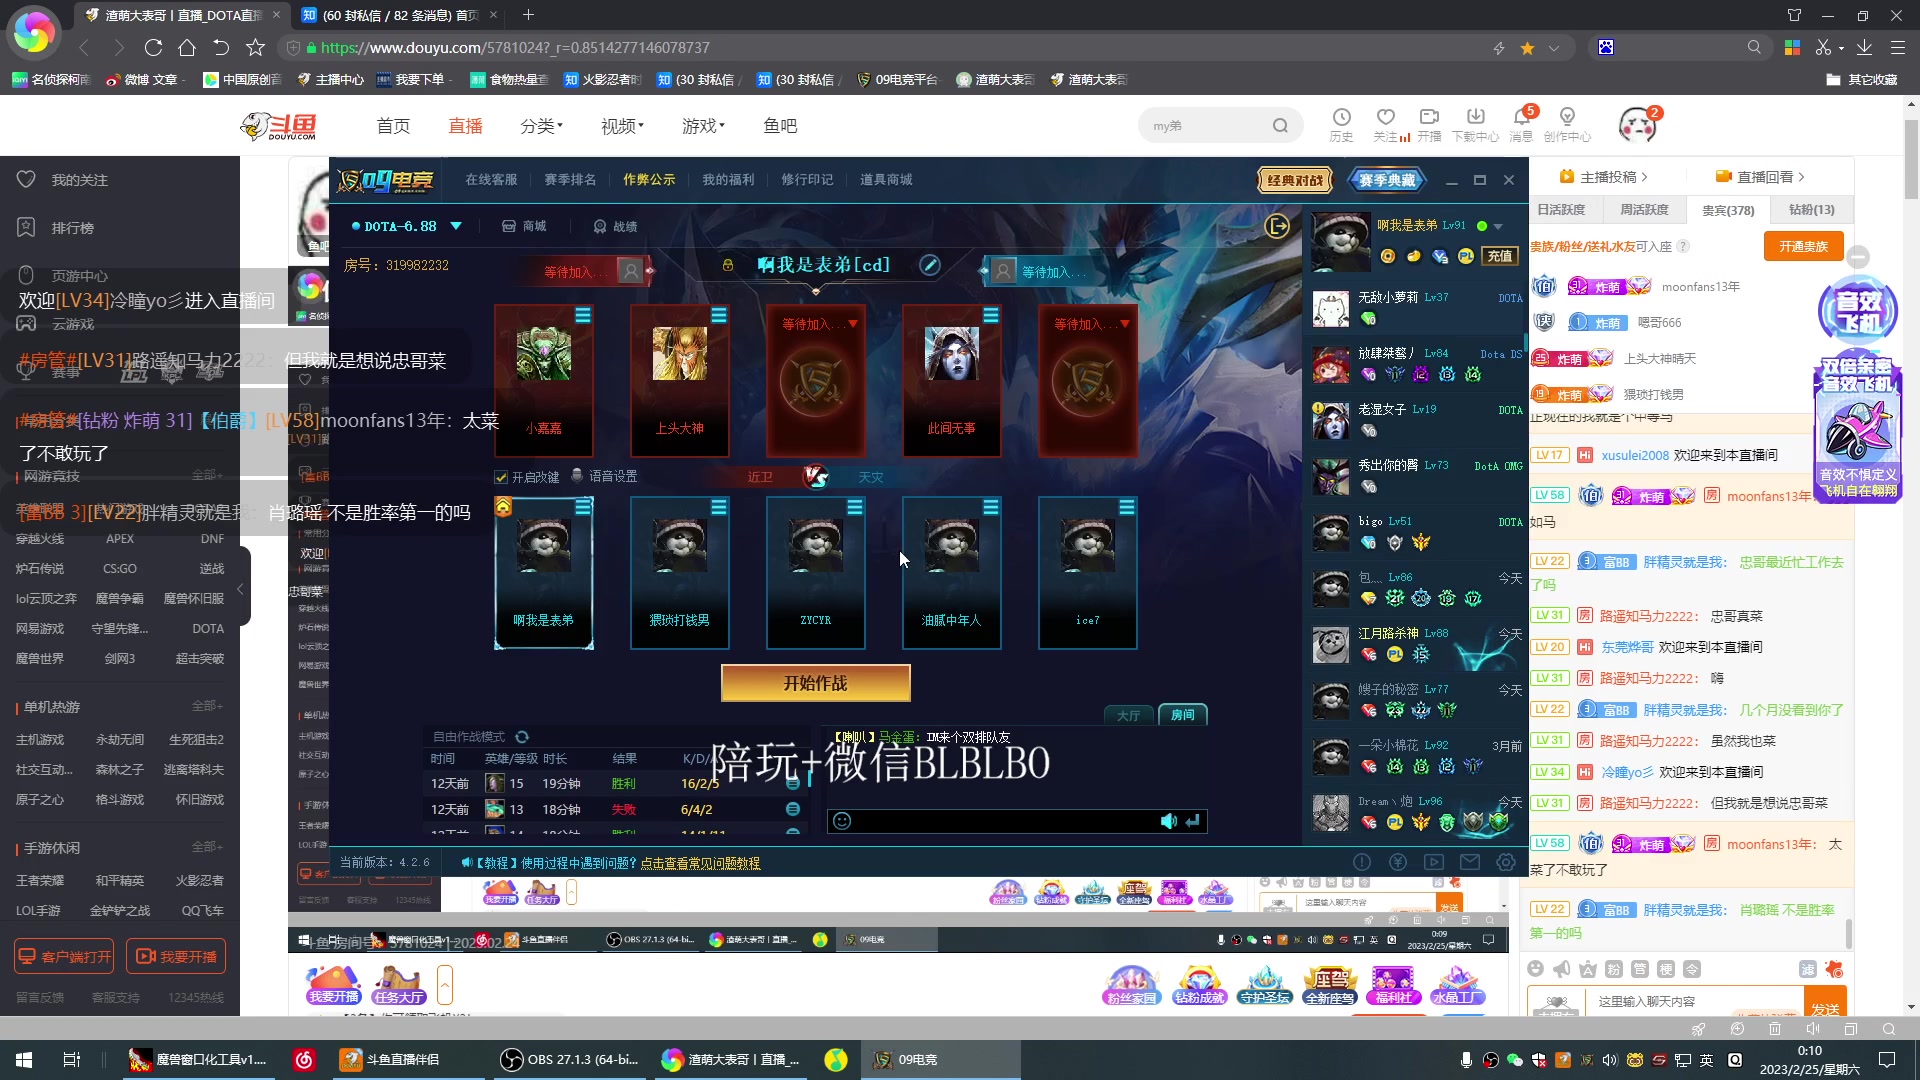Image resolution: width=1920 pixels, height=1080 pixels.
Task: Toggle online status green dot beside Lv91
Action: [1482, 226]
